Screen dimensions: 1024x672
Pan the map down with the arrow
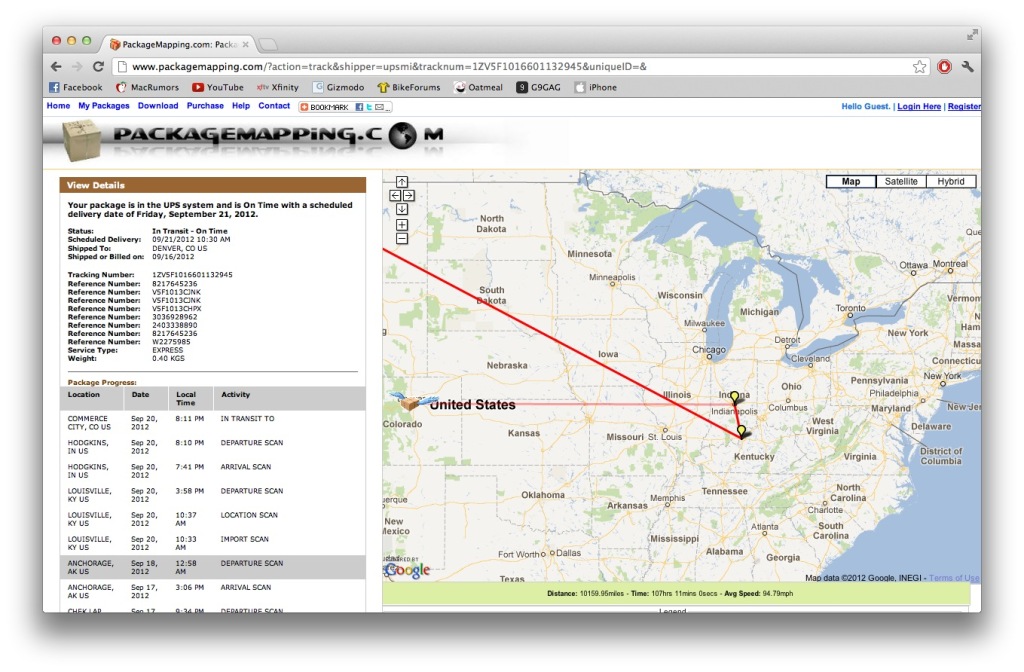point(402,209)
